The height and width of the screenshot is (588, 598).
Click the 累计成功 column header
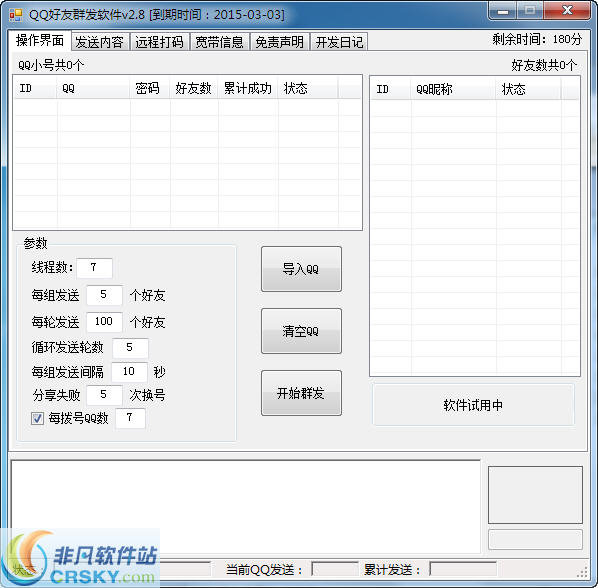click(248, 88)
